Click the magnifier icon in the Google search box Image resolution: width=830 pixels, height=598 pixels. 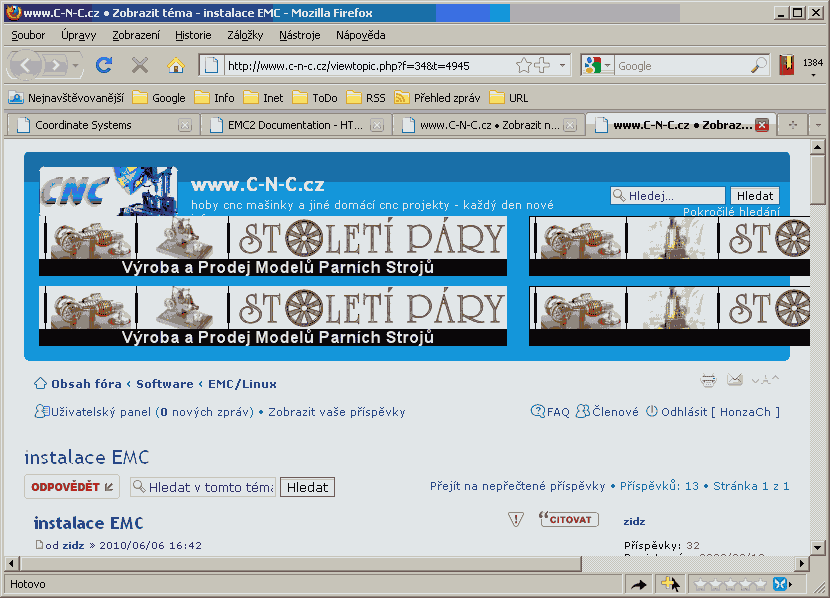click(x=759, y=65)
